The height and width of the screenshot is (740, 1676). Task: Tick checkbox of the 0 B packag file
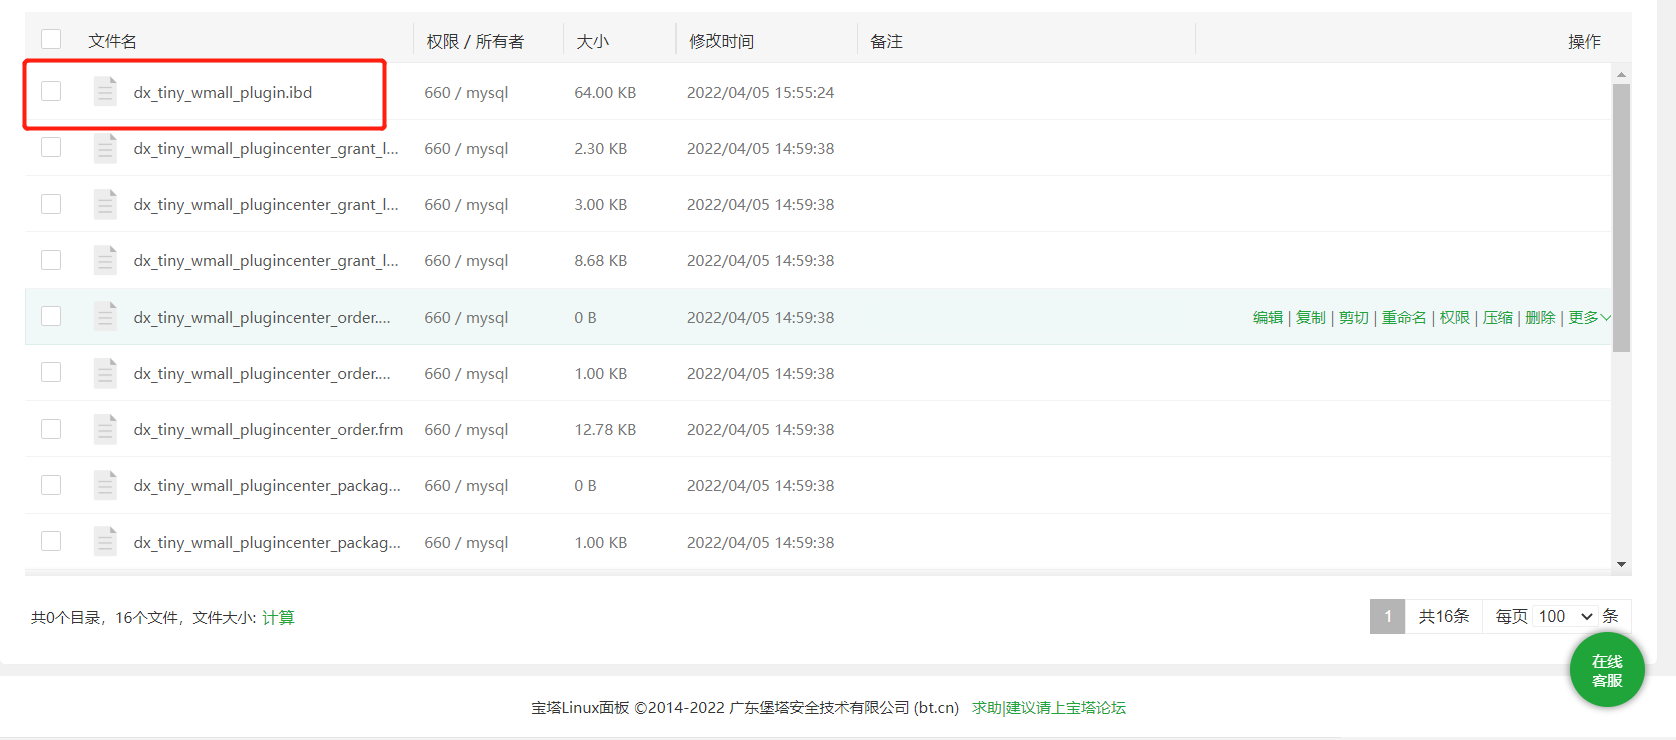coord(51,485)
